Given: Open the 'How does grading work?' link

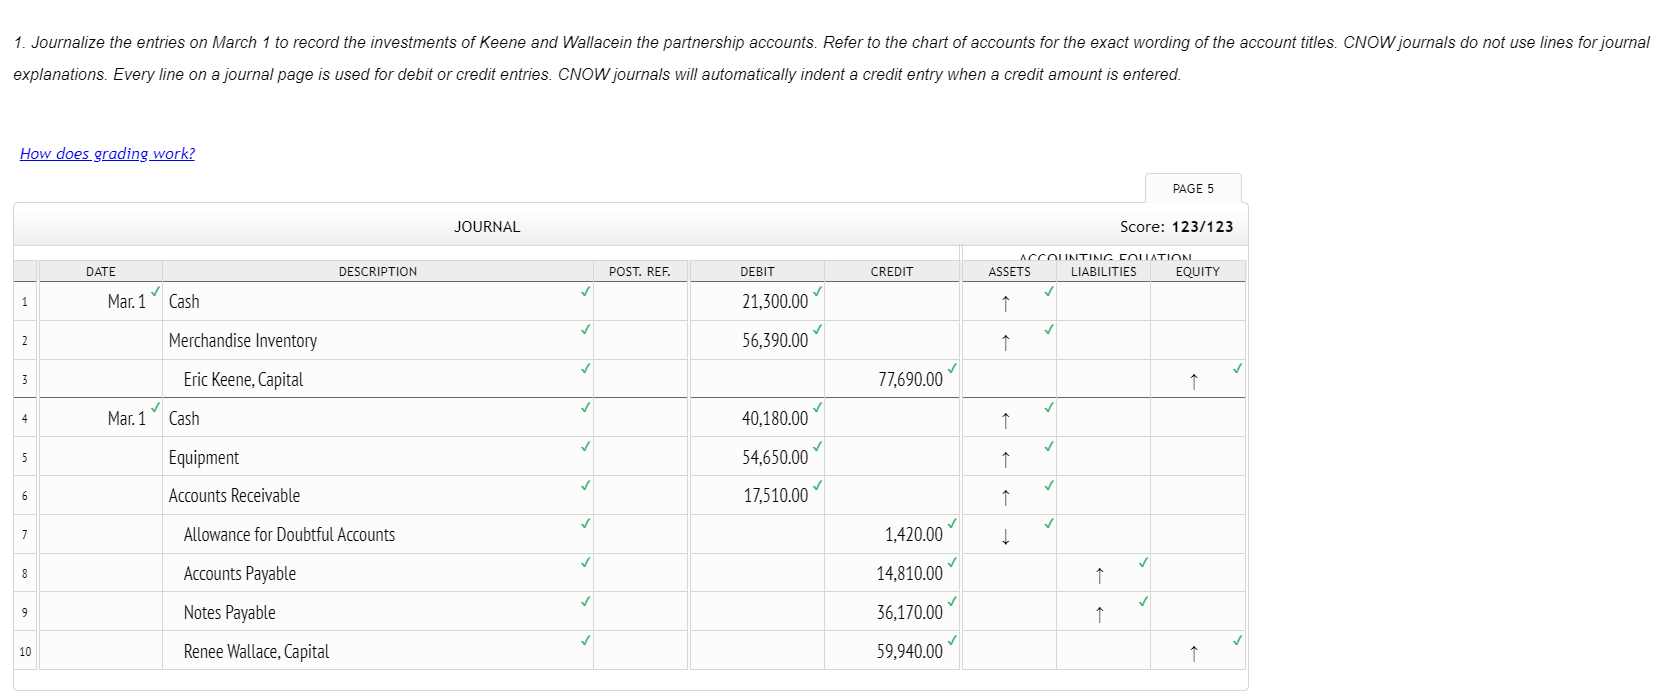Looking at the screenshot, I should coord(107,153).
